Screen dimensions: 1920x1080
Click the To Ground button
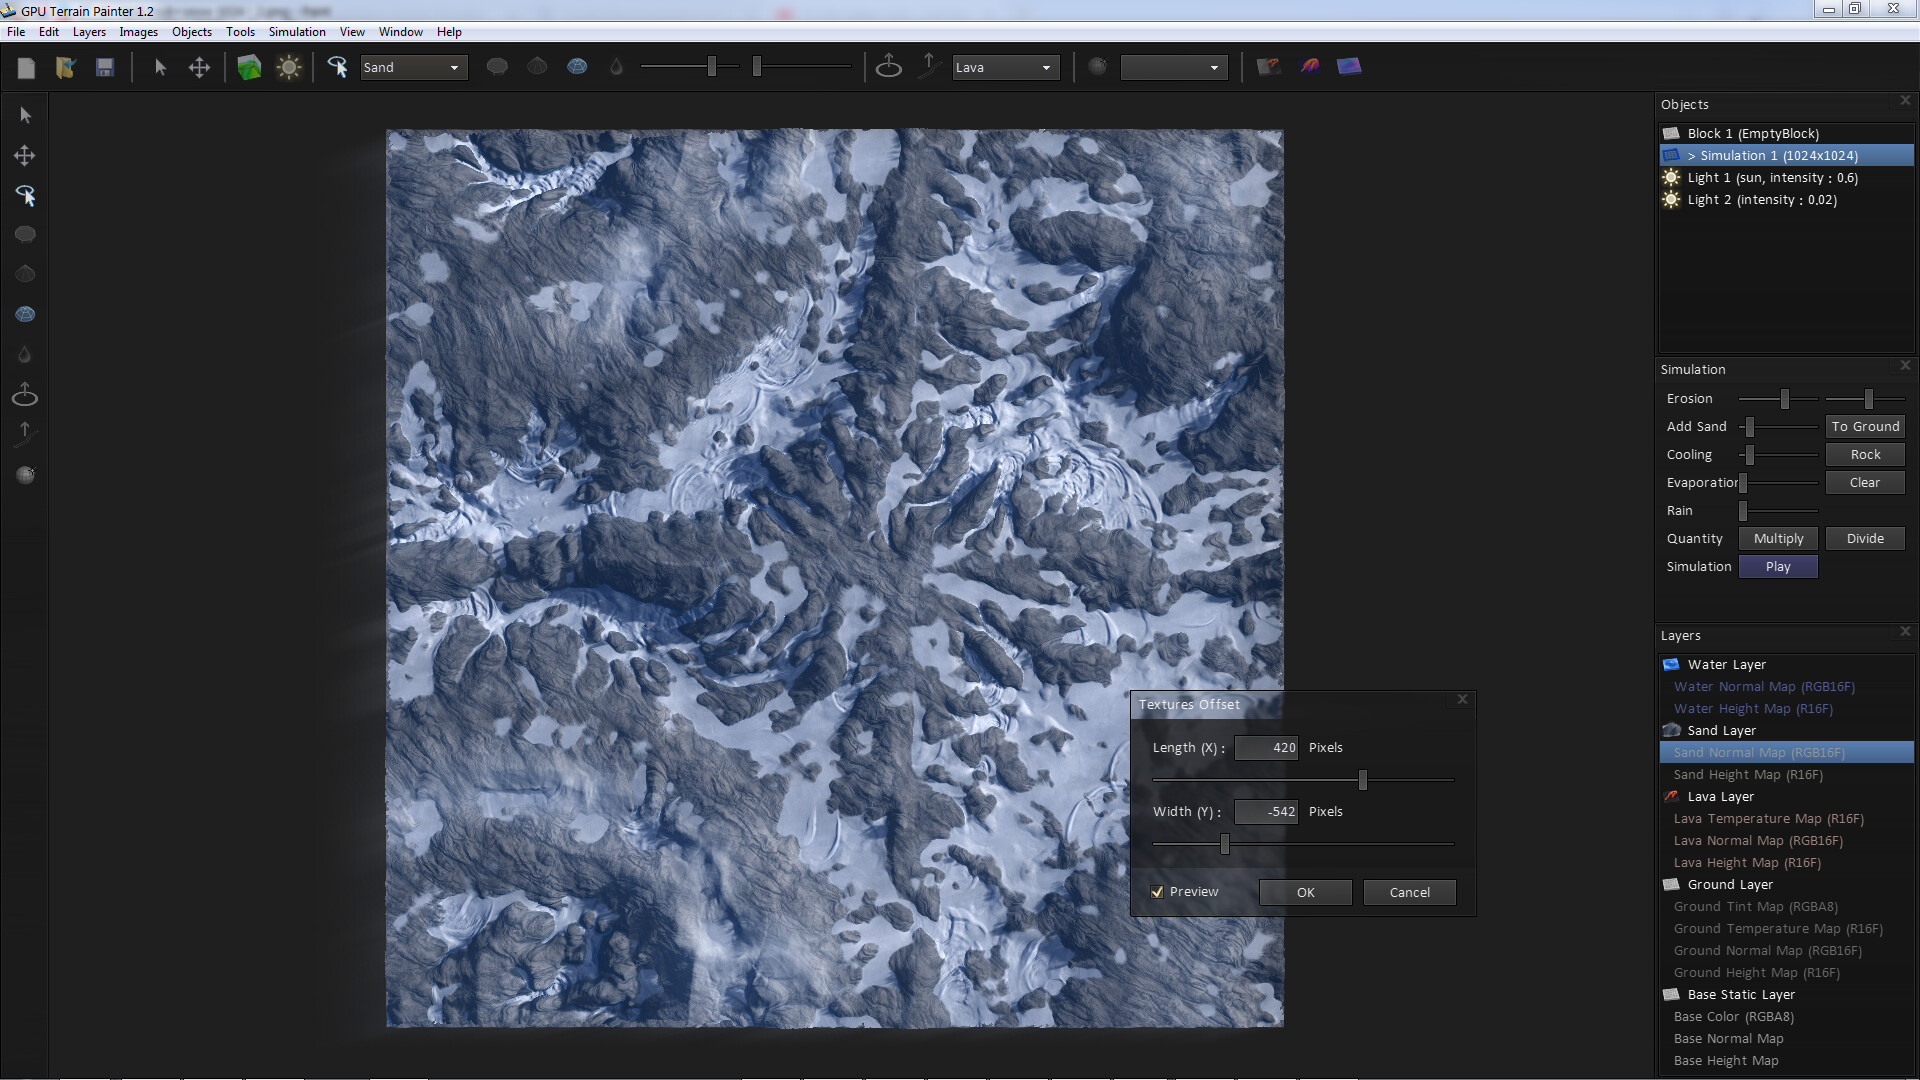(1864, 426)
